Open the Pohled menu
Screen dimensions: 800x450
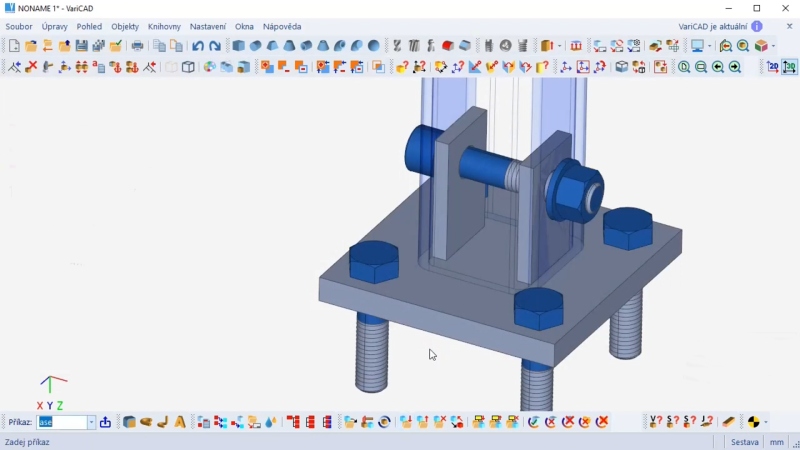click(x=89, y=27)
